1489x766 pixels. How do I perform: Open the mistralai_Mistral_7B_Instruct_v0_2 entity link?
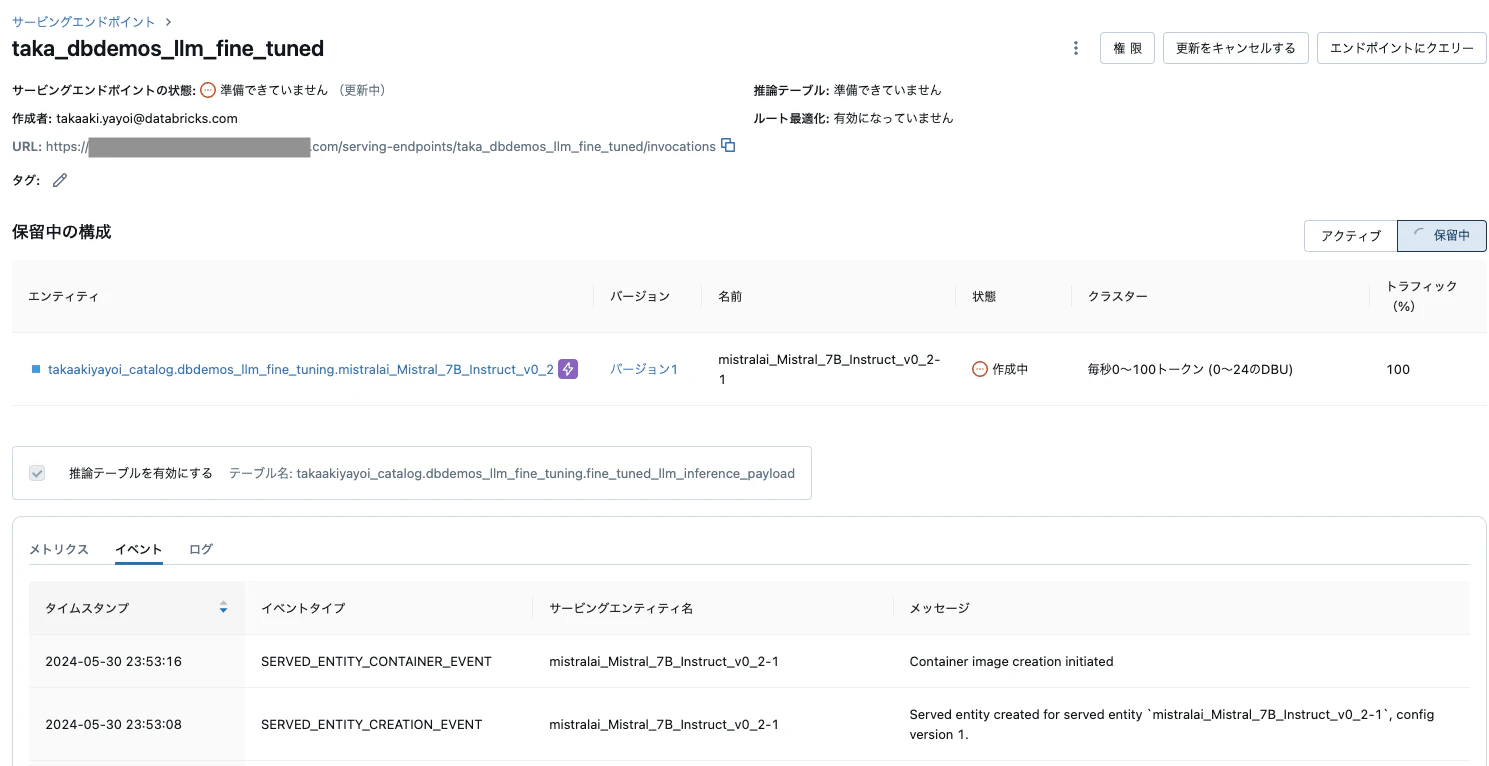click(300, 369)
